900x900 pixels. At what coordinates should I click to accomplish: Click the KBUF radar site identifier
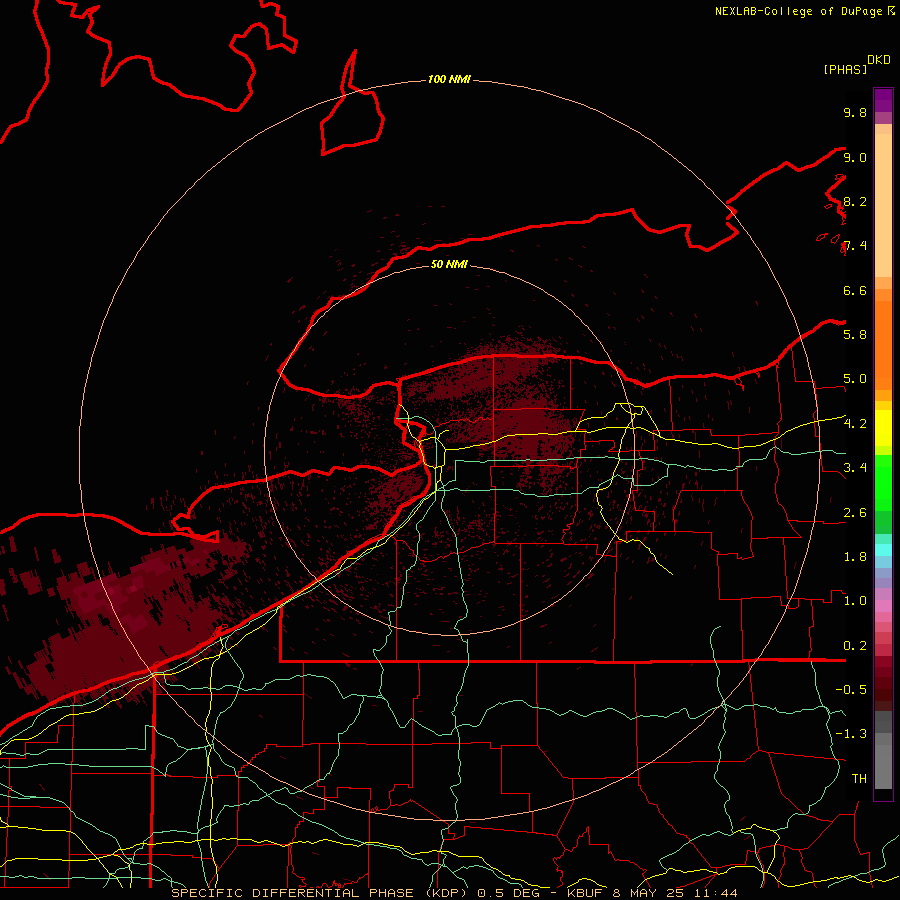click(585, 893)
